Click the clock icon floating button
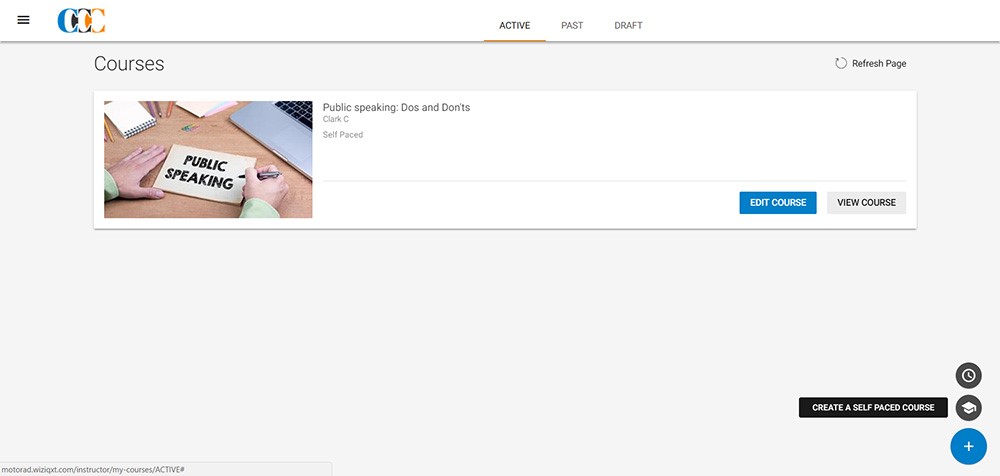 tap(968, 375)
